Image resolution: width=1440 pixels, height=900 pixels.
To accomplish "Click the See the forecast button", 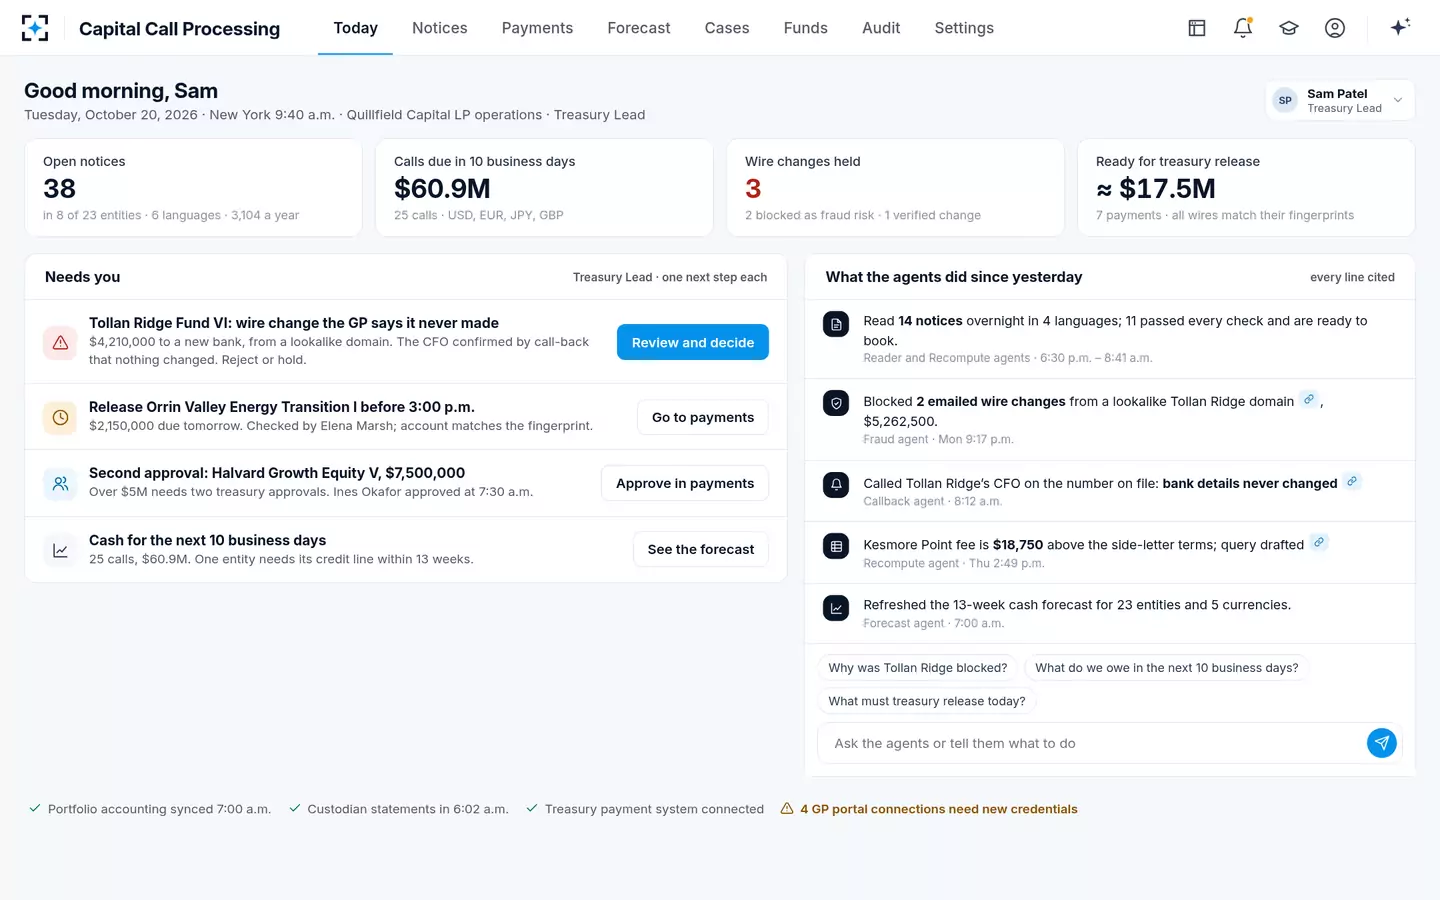I will 701,549.
